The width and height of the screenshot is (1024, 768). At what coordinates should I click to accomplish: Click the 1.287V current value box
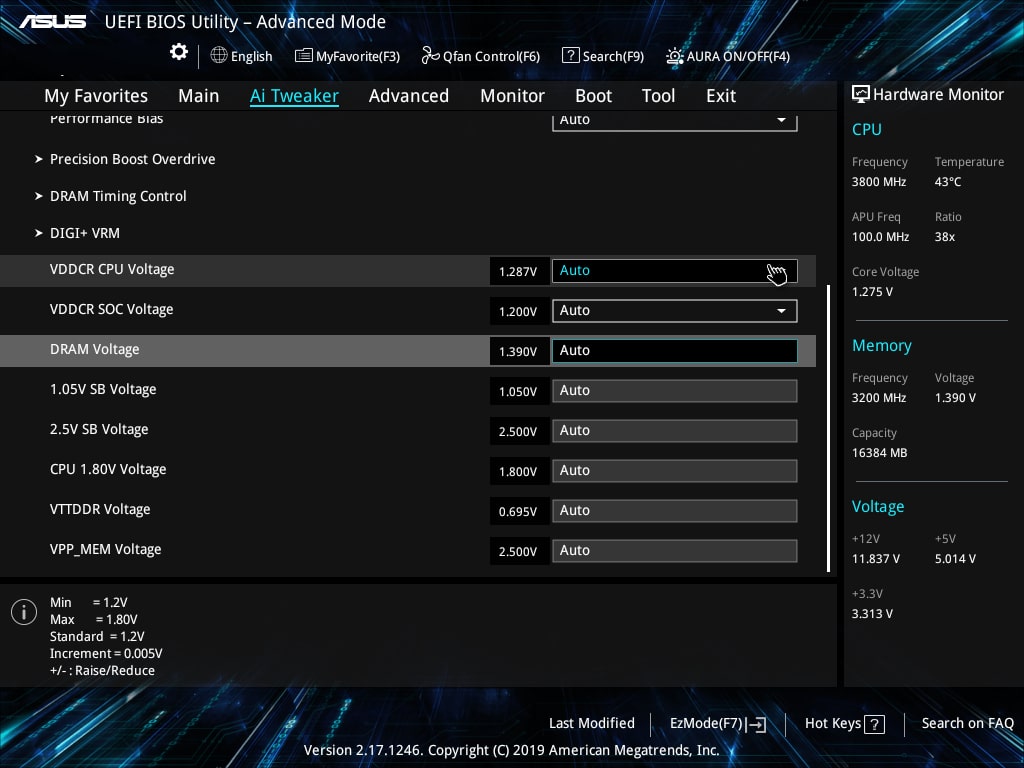point(519,271)
